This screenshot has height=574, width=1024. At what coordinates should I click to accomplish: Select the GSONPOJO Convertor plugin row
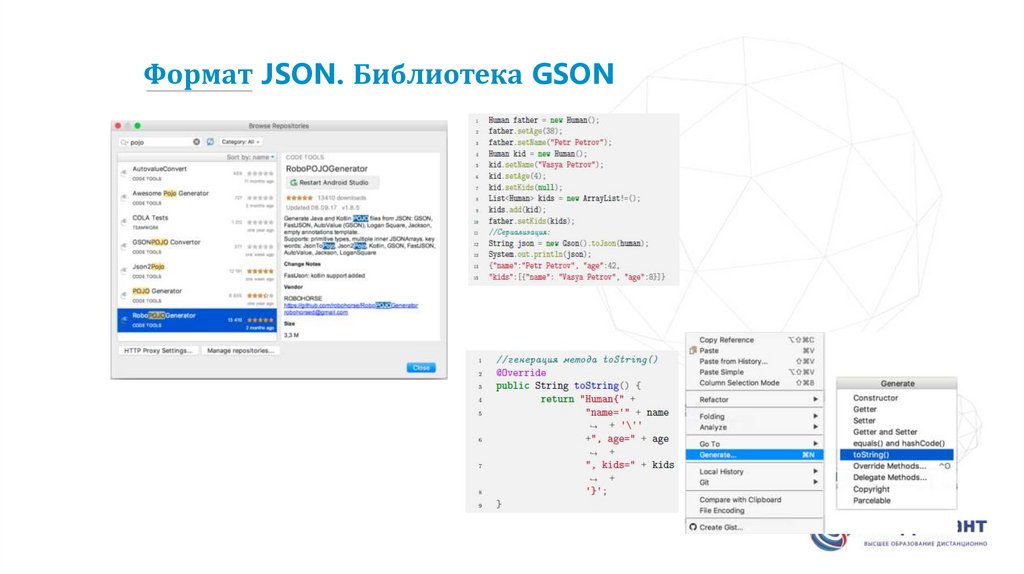[x=197, y=247]
